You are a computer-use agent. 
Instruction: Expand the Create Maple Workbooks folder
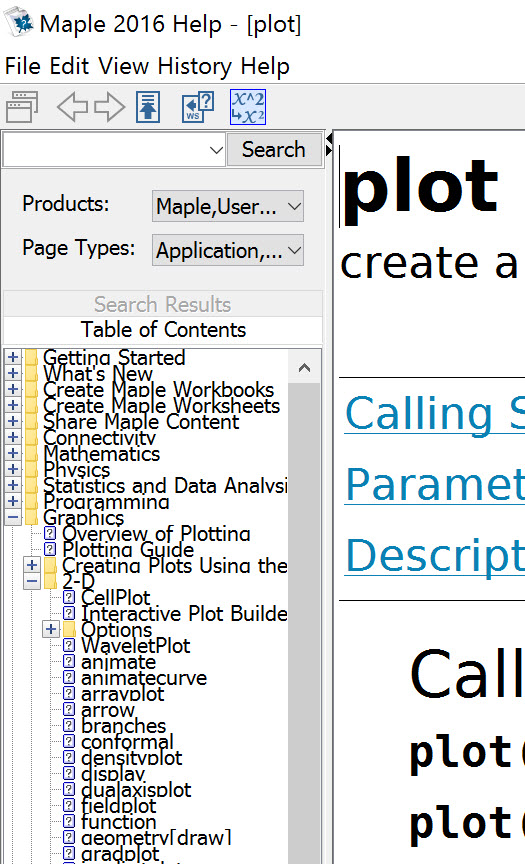(13, 389)
